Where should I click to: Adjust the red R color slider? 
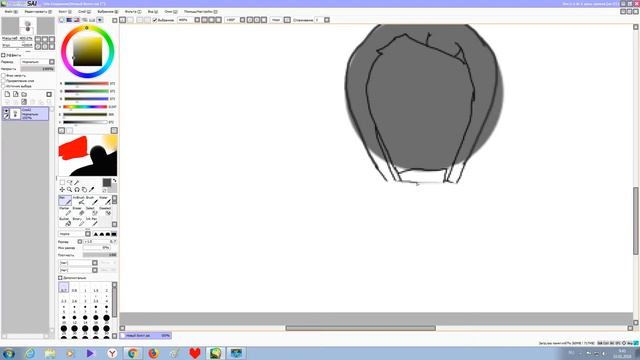86,84
